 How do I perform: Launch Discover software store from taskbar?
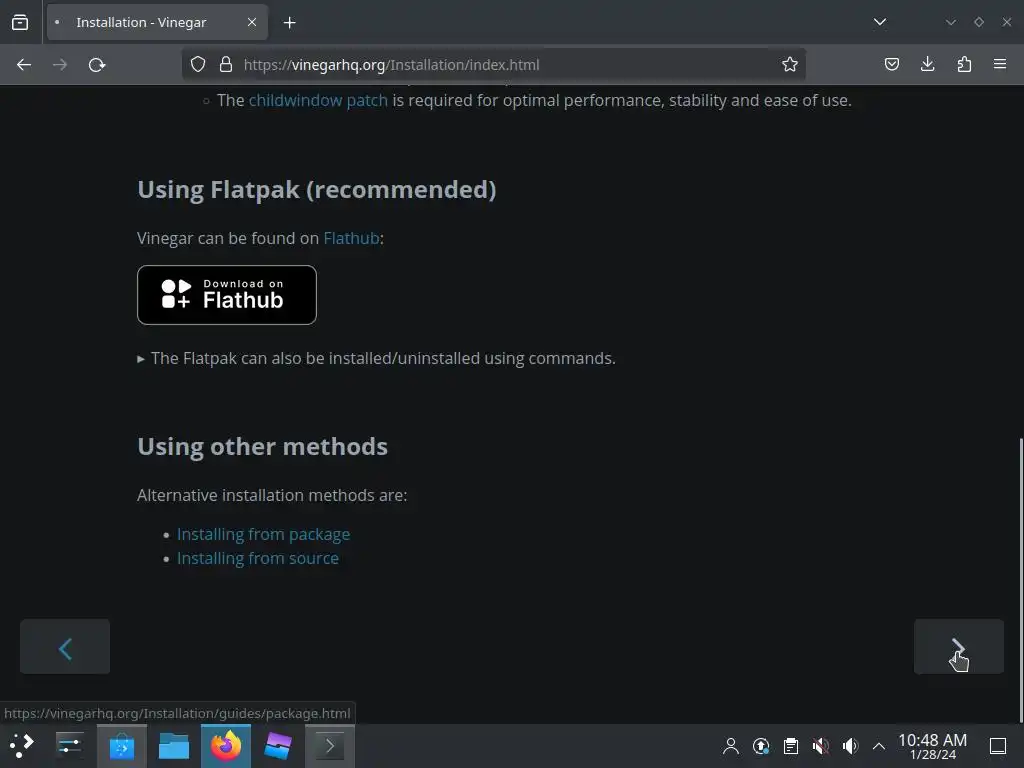tap(121, 746)
